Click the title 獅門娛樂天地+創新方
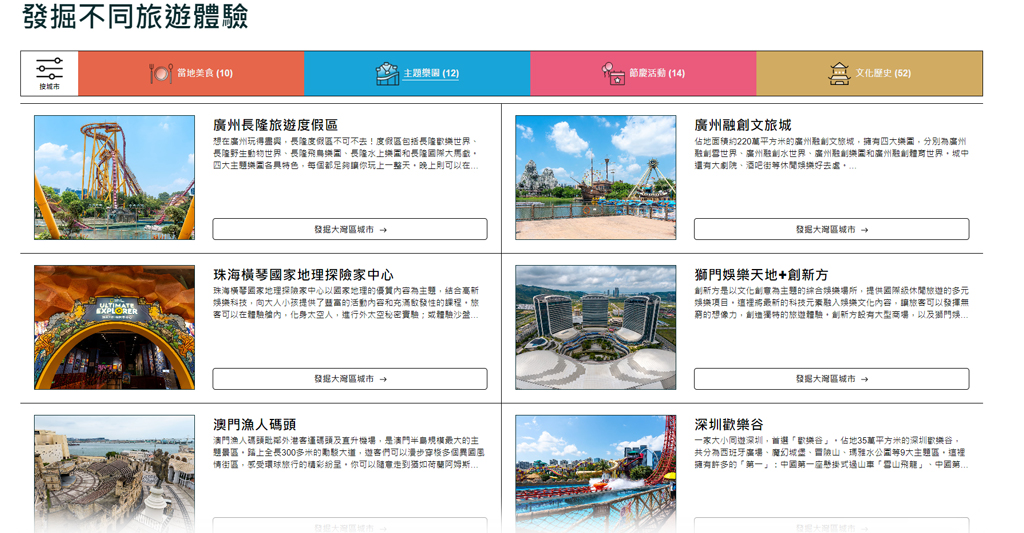 click(x=761, y=274)
